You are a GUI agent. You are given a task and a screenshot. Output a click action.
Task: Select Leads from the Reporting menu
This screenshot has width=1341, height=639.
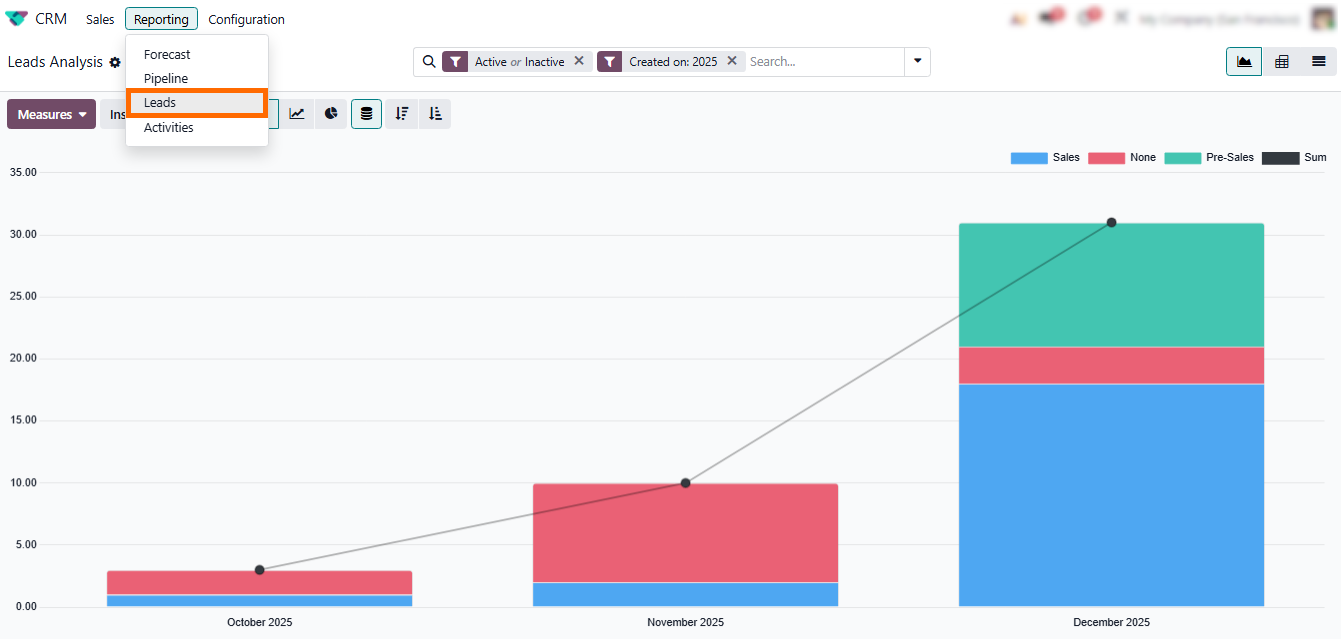(x=160, y=103)
